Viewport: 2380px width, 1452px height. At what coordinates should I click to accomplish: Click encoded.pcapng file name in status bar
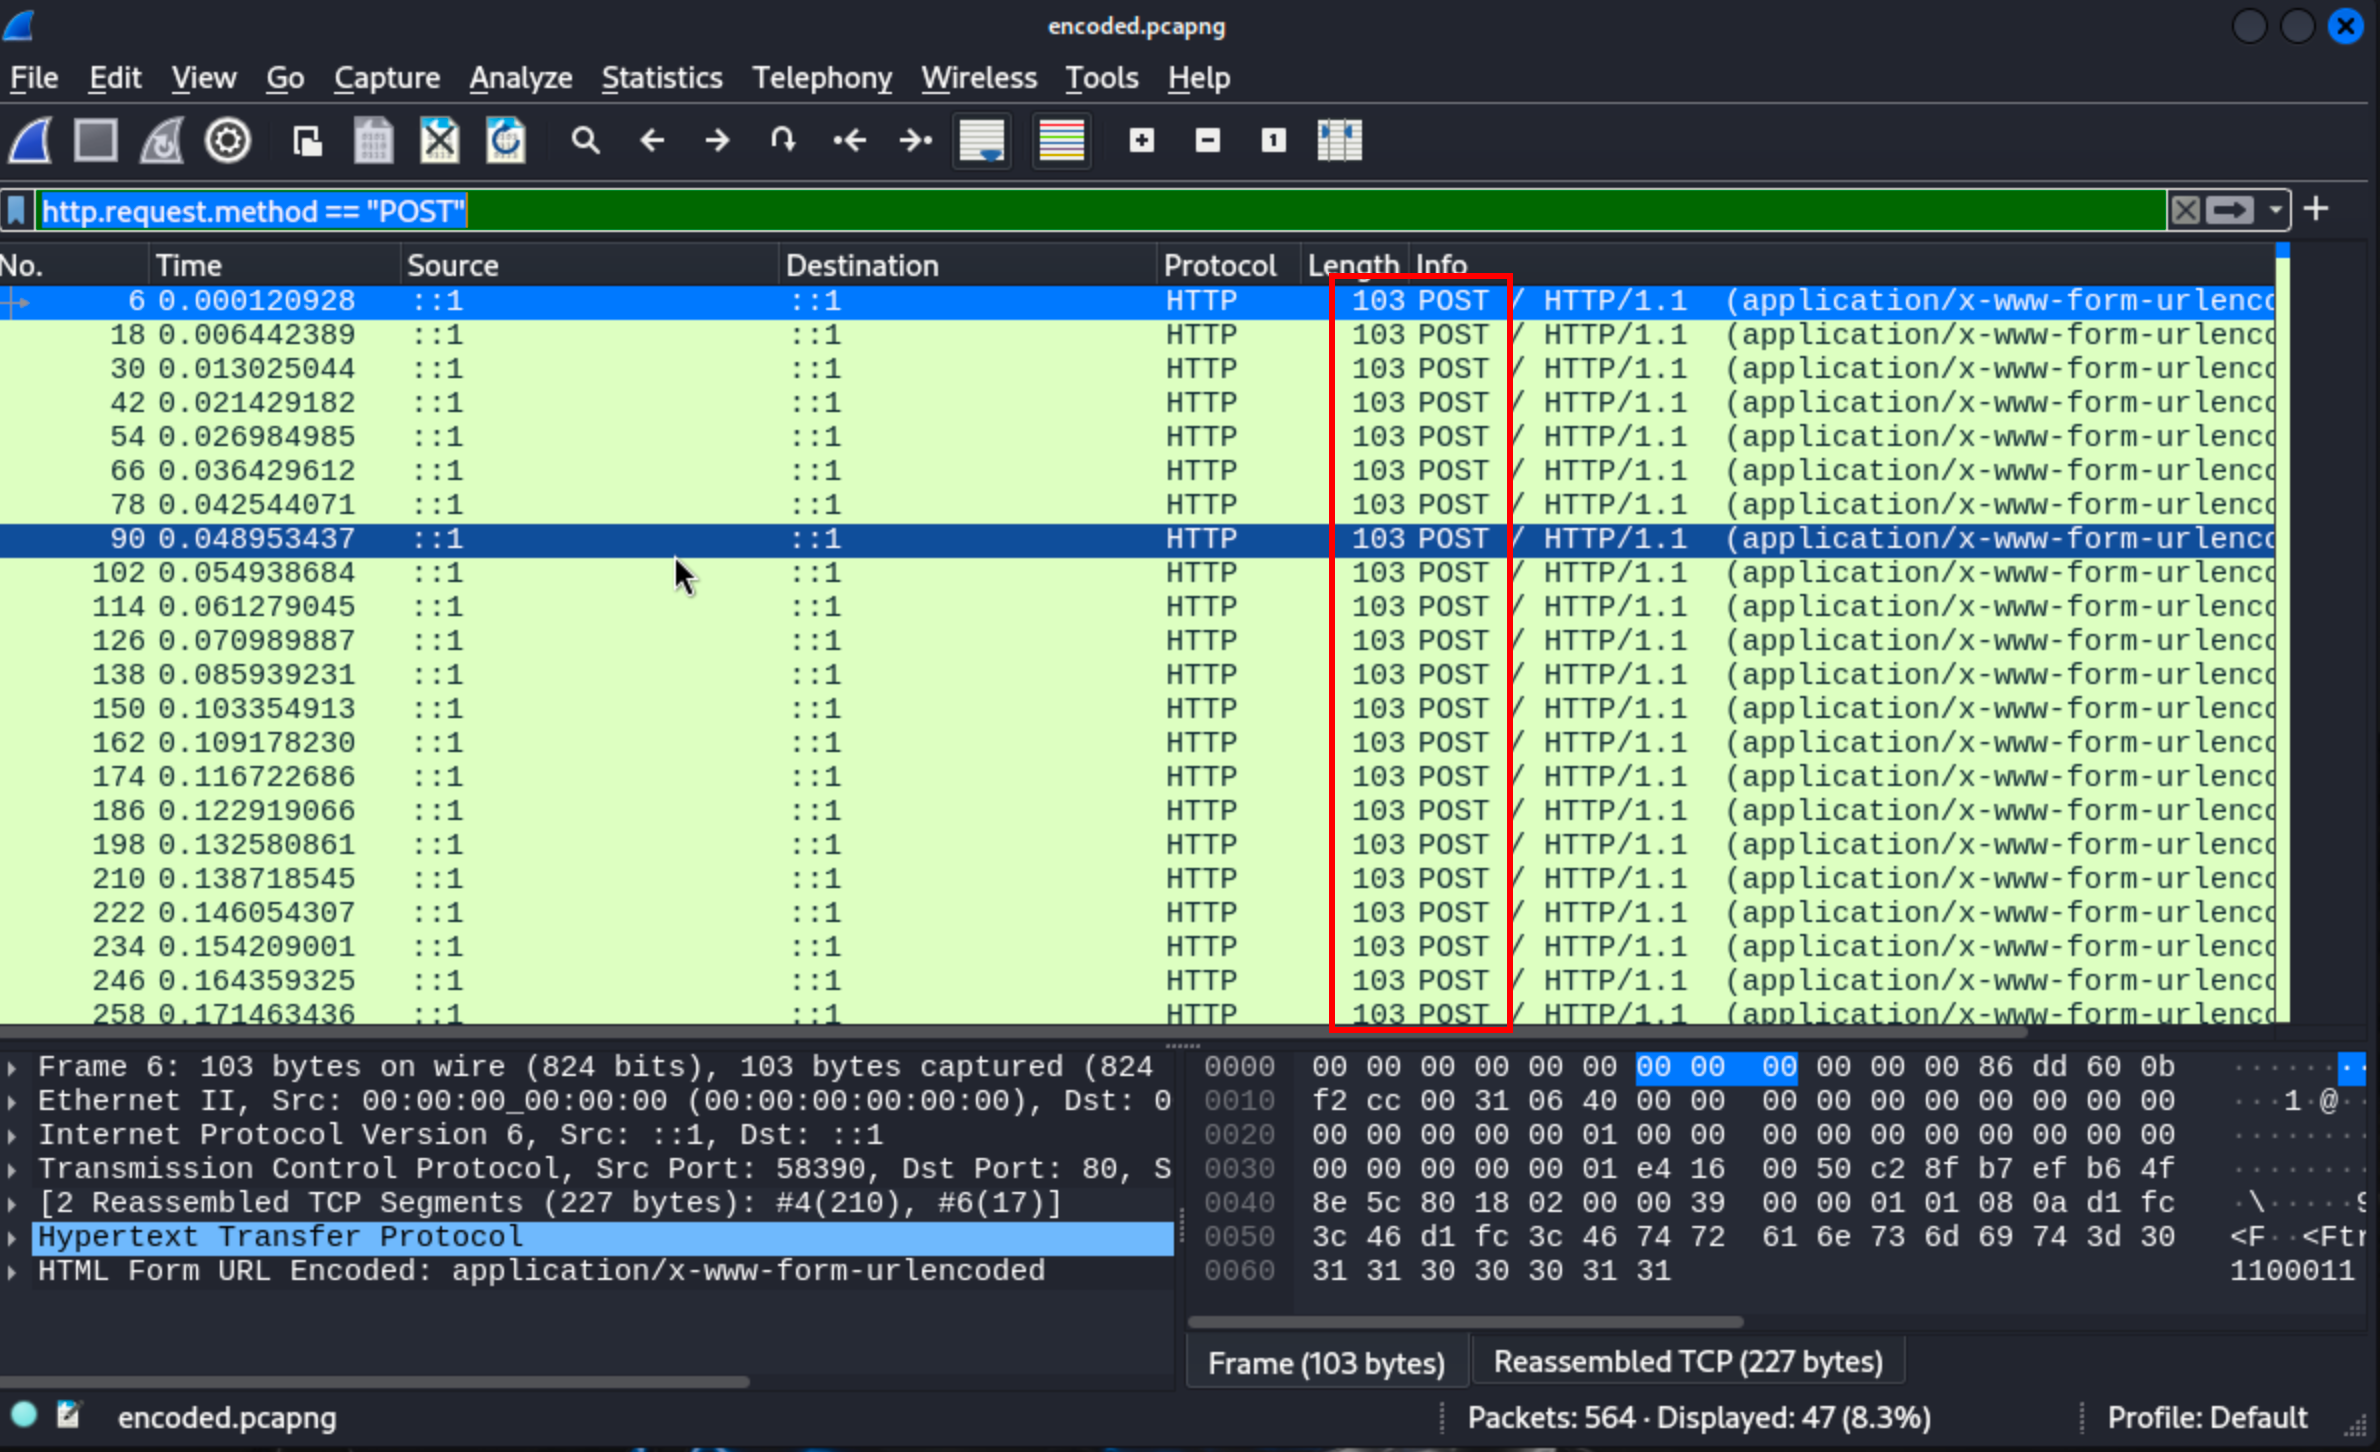[x=227, y=1418]
